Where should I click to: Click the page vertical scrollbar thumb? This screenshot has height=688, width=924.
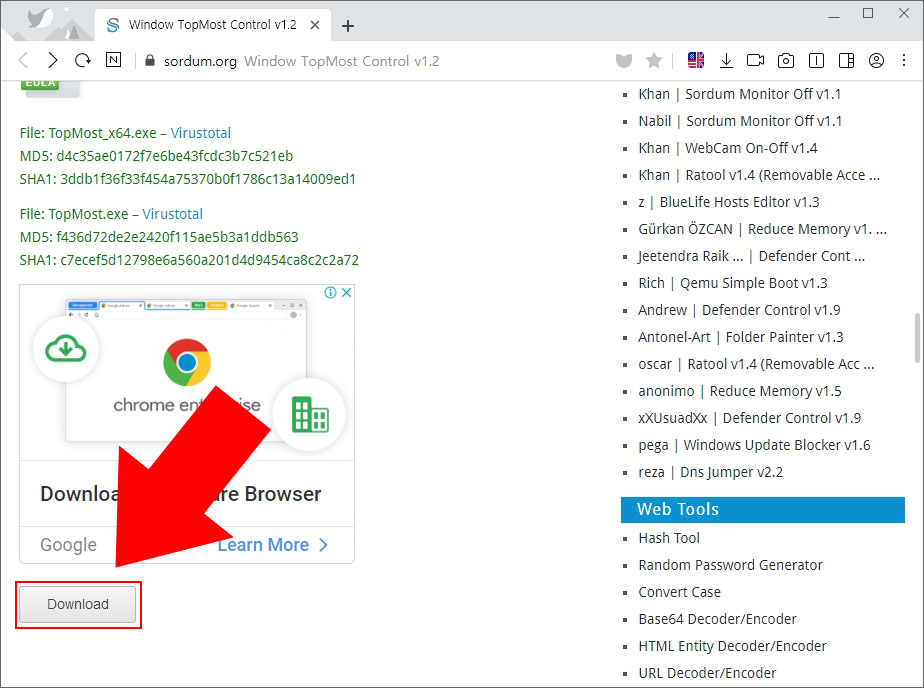(x=918, y=338)
